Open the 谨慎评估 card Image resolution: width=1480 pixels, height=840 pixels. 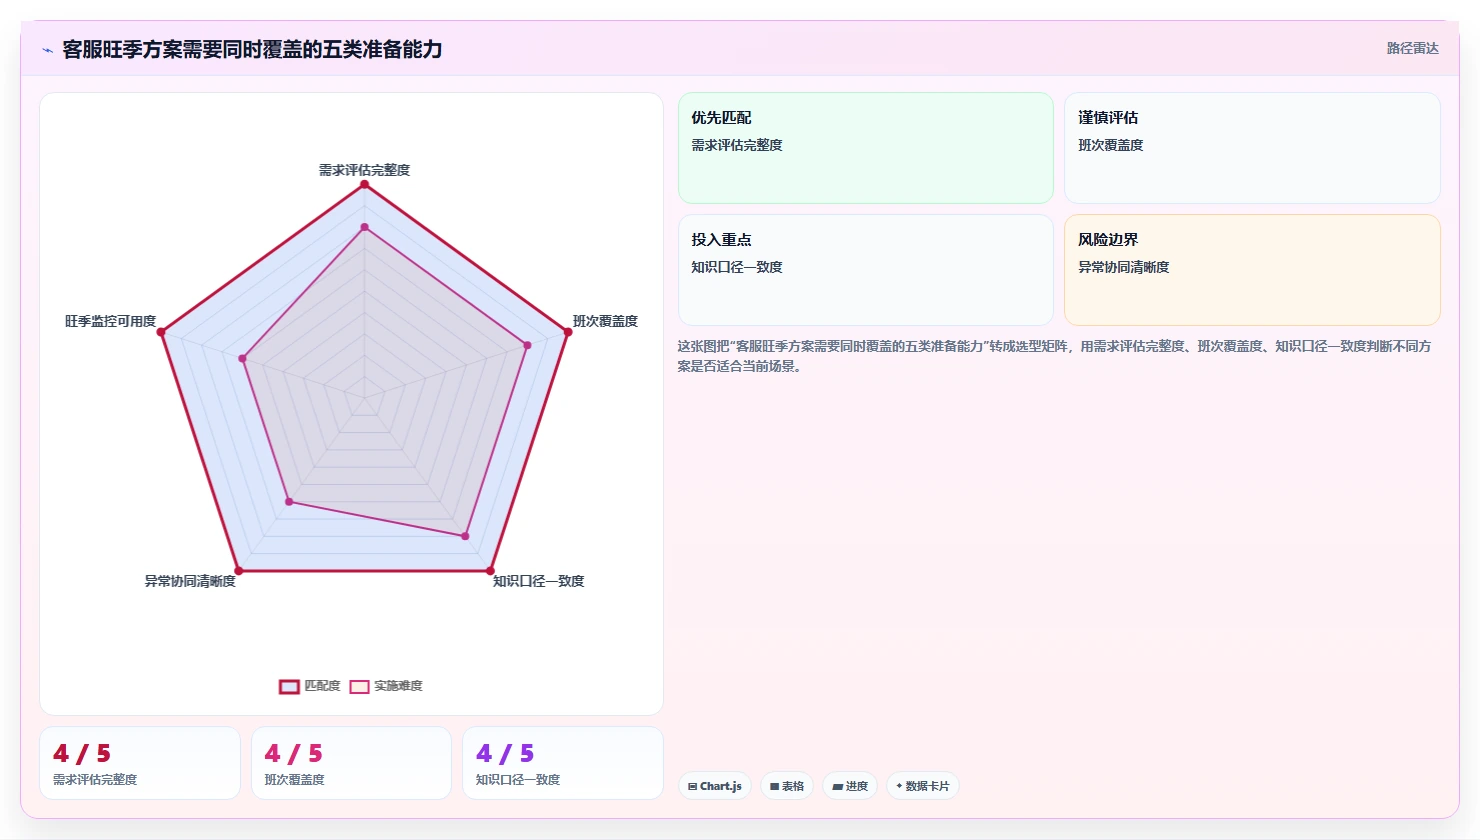pos(1252,148)
